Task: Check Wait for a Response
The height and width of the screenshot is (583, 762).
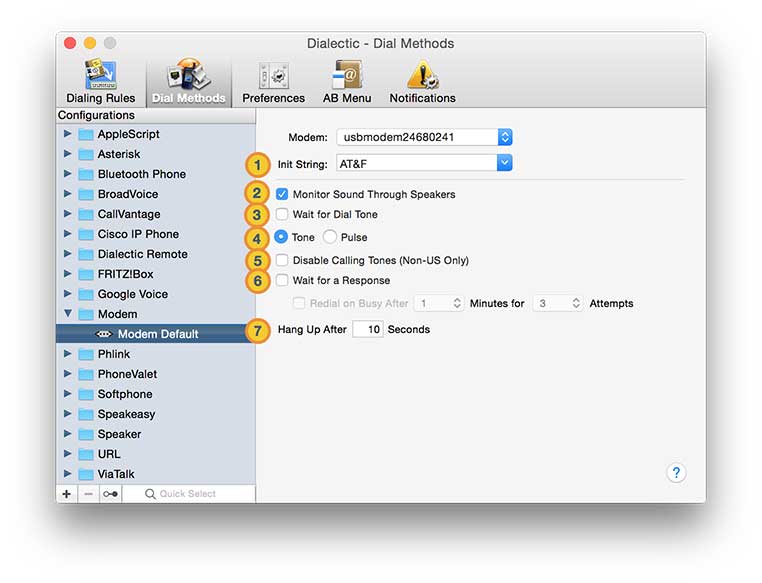Action: click(281, 280)
